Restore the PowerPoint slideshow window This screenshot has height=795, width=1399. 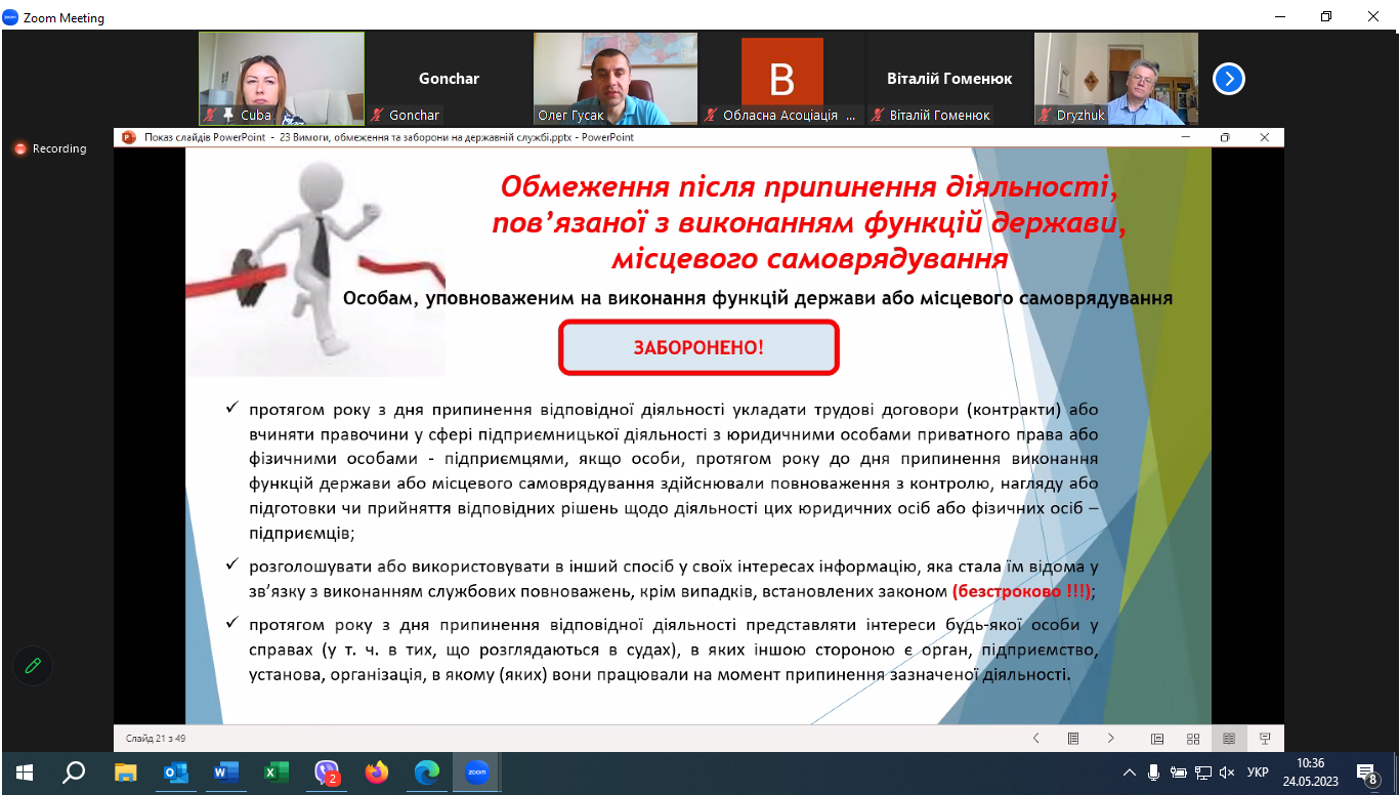coord(1225,138)
